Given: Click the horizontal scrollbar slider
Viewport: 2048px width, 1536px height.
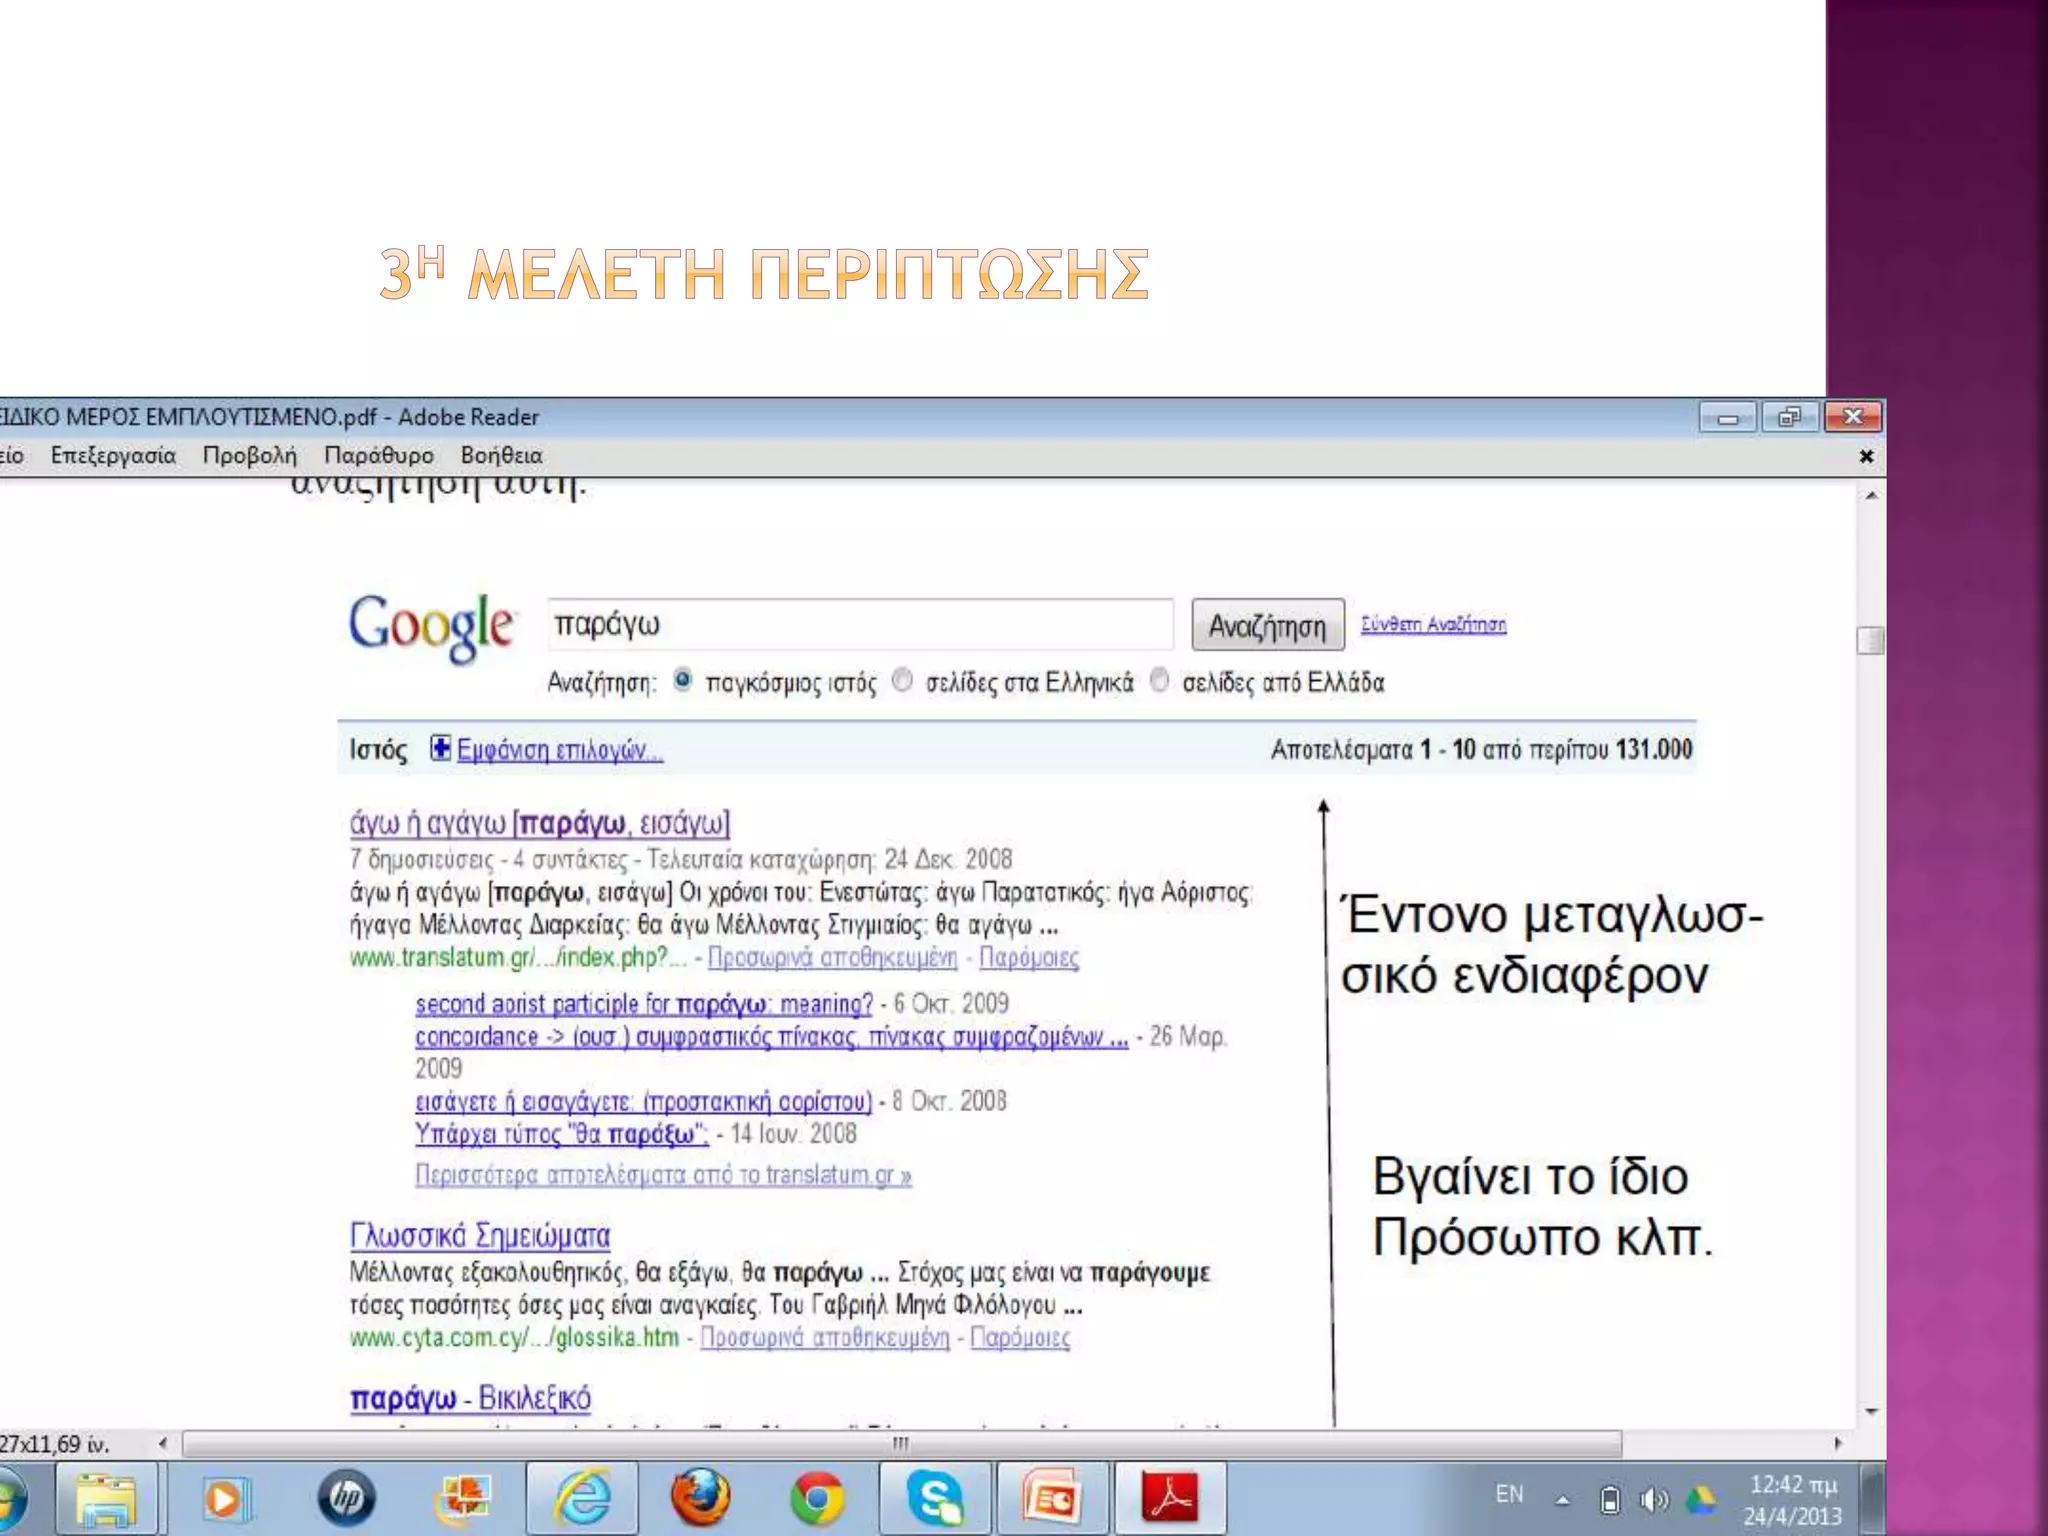Looking at the screenshot, I should coord(900,1443).
